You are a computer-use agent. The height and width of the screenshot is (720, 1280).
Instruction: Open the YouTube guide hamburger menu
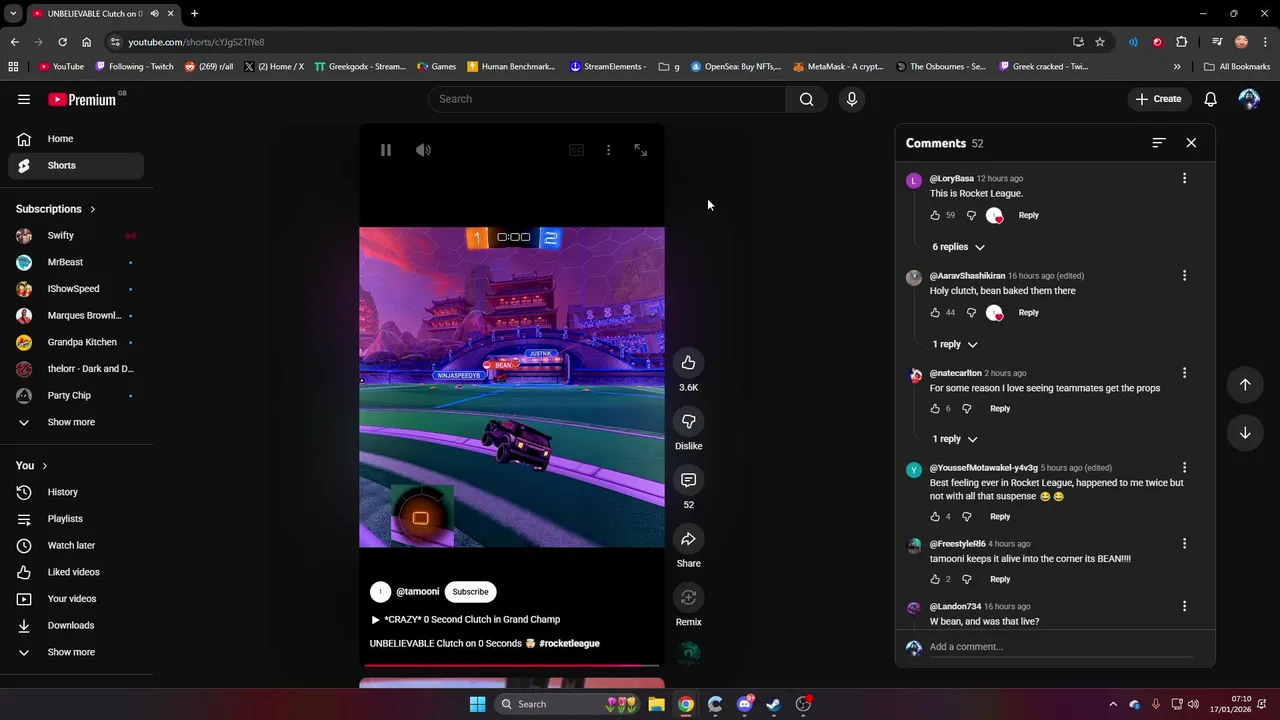pos(24,99)
